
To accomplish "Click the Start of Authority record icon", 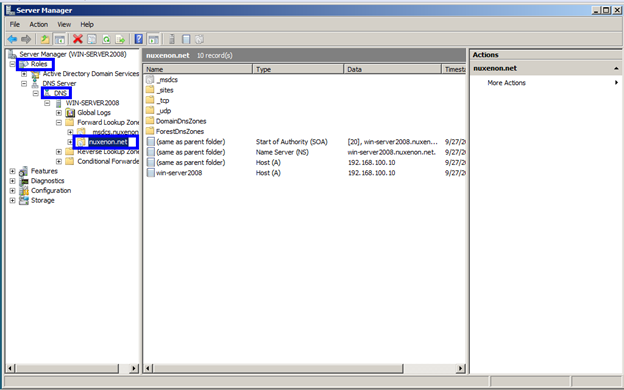I will [150, 142].
